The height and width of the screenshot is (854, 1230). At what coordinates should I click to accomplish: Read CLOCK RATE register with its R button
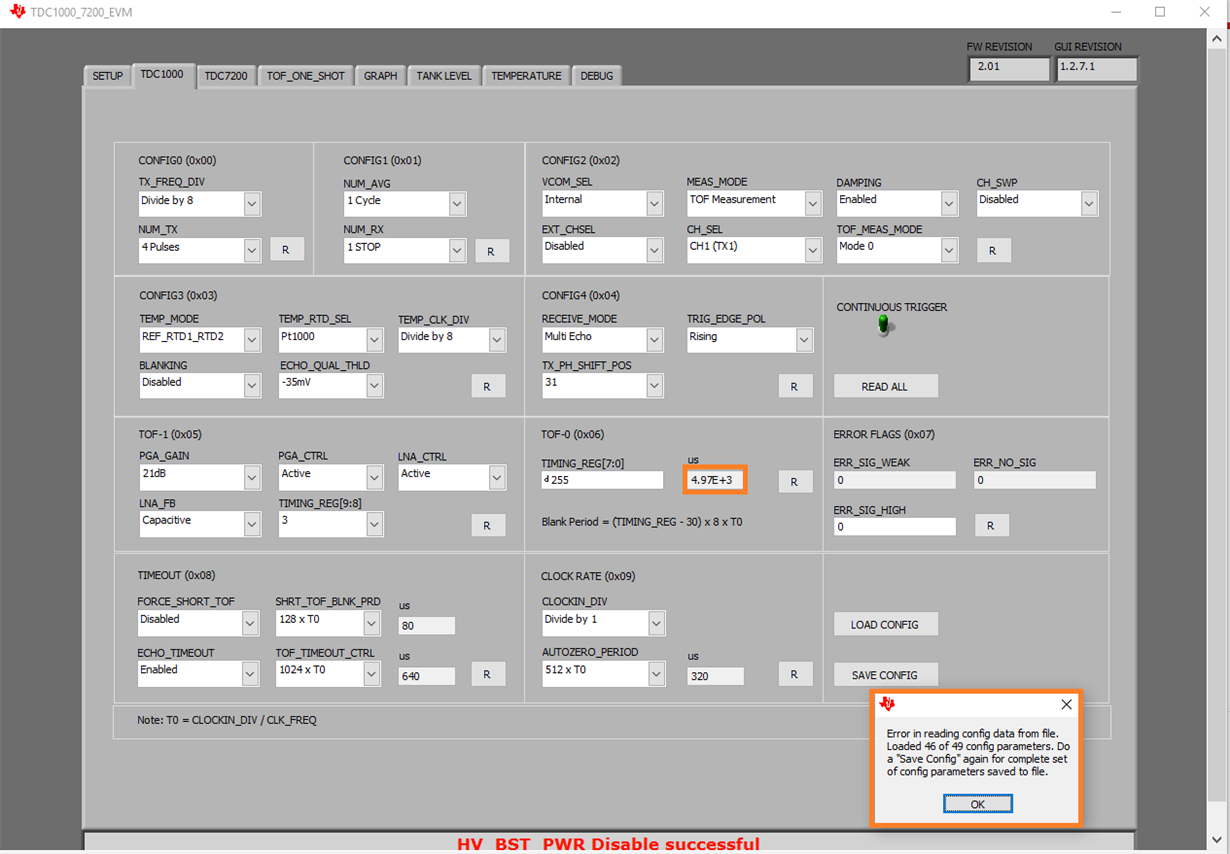(795, 674)
